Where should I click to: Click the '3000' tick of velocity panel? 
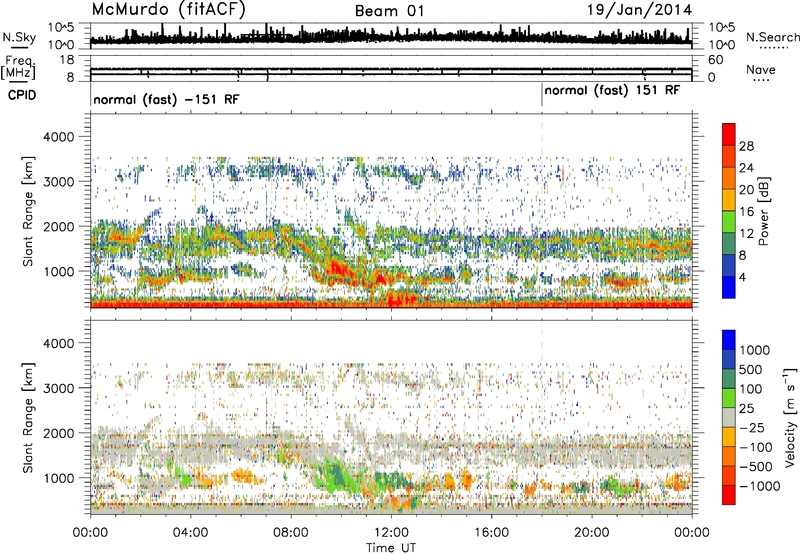click(58, 388)
